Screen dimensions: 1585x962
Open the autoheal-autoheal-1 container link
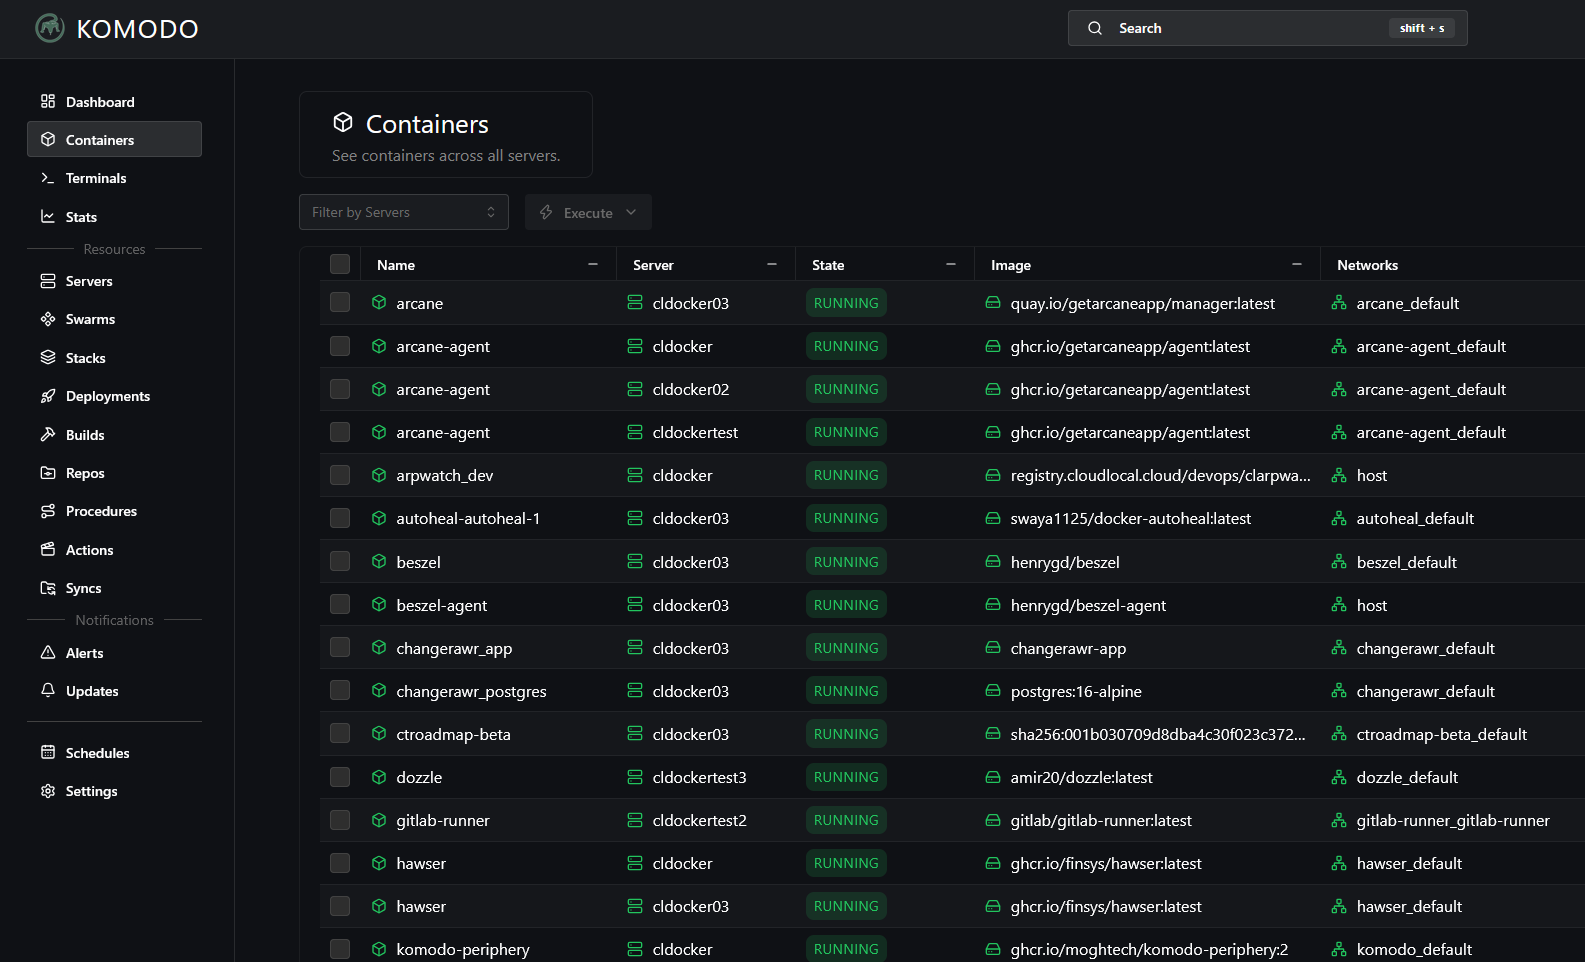click(x=468, y=518)
